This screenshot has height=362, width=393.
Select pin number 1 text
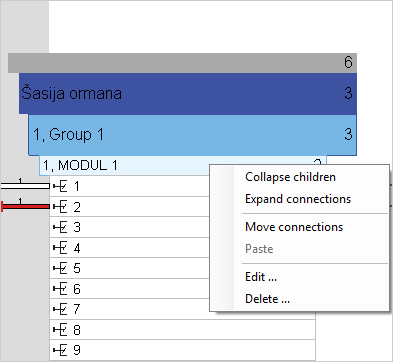pos(77,187)
